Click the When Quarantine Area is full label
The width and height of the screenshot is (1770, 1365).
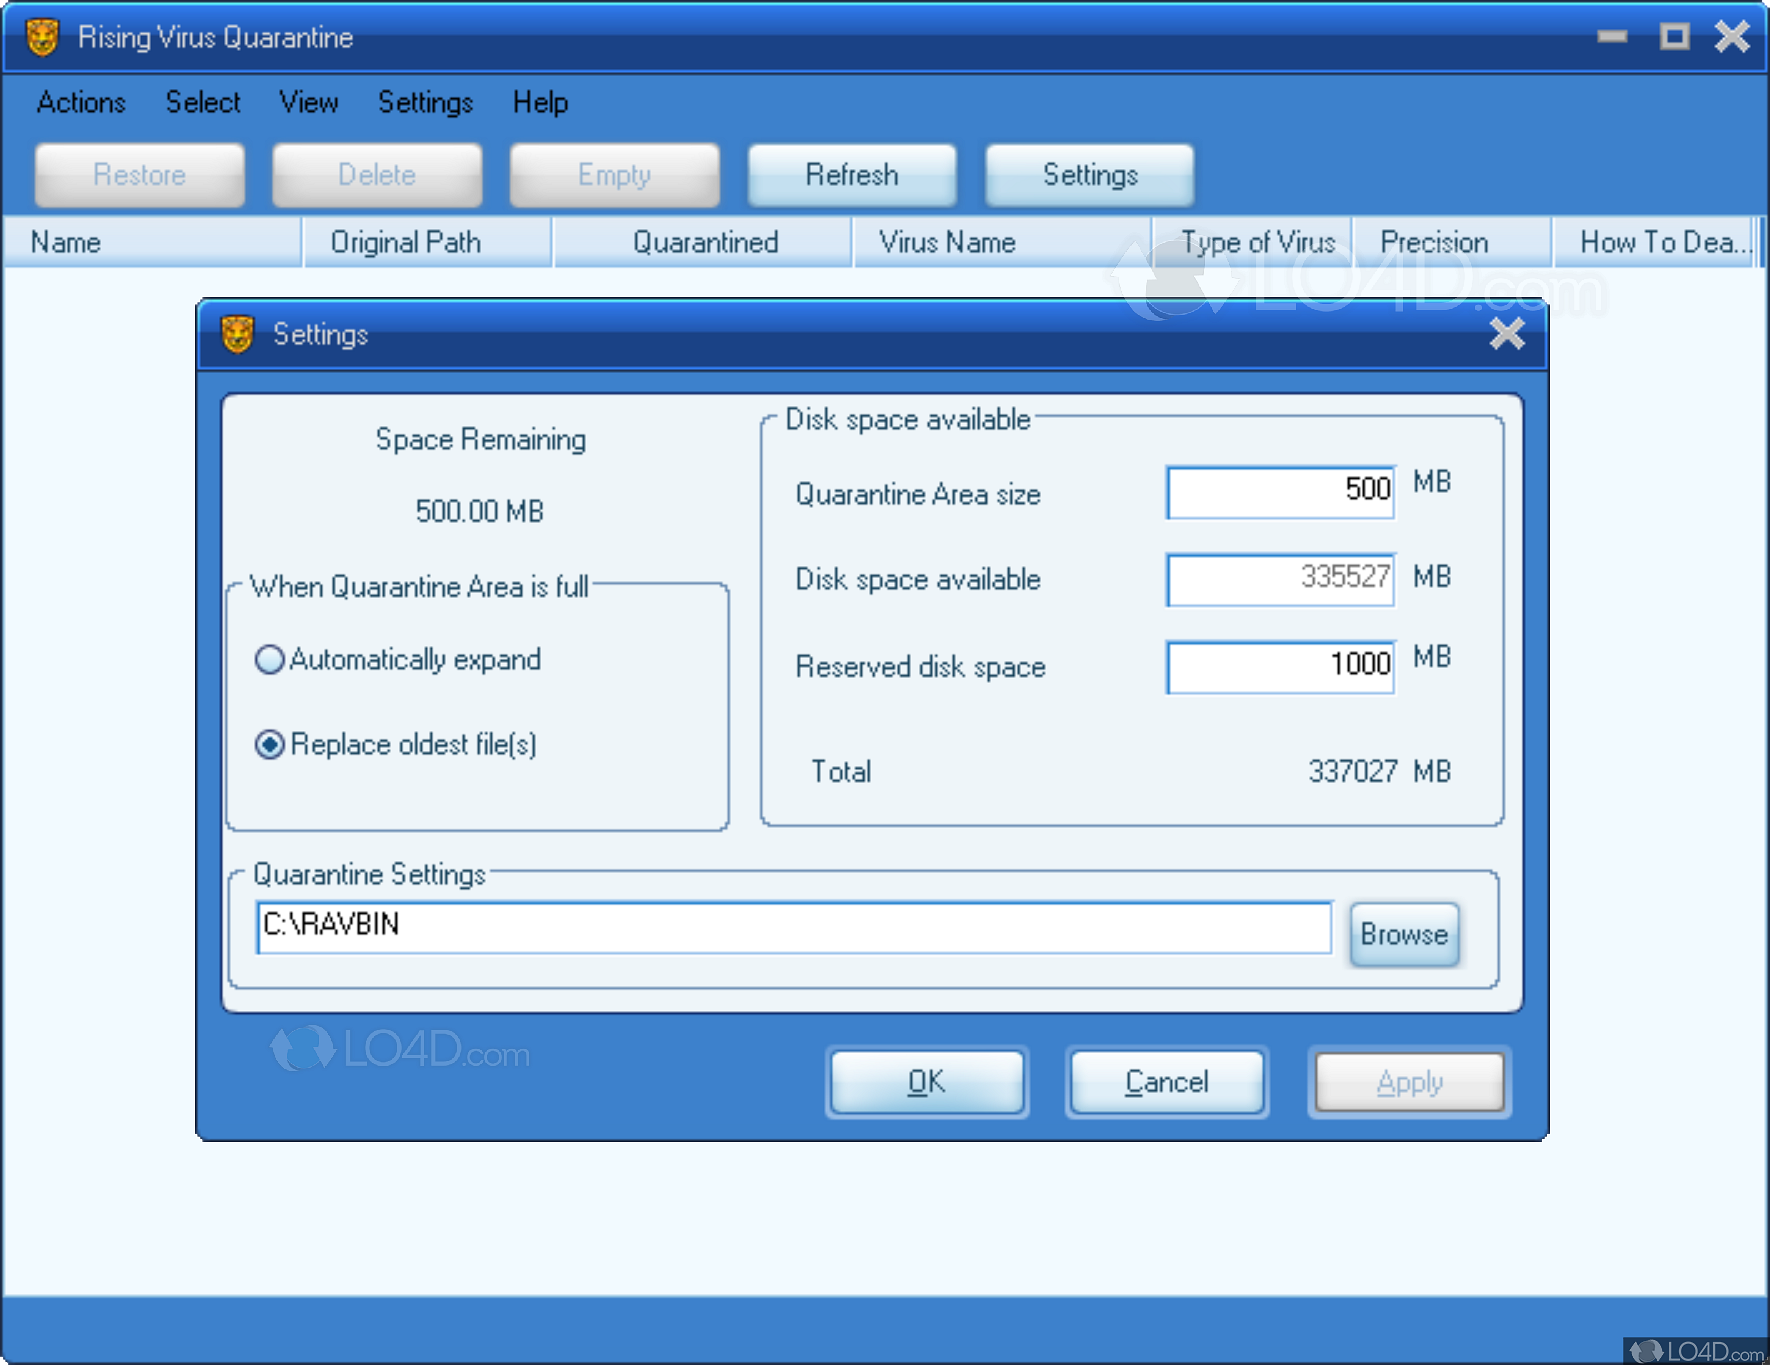point(419,586)
